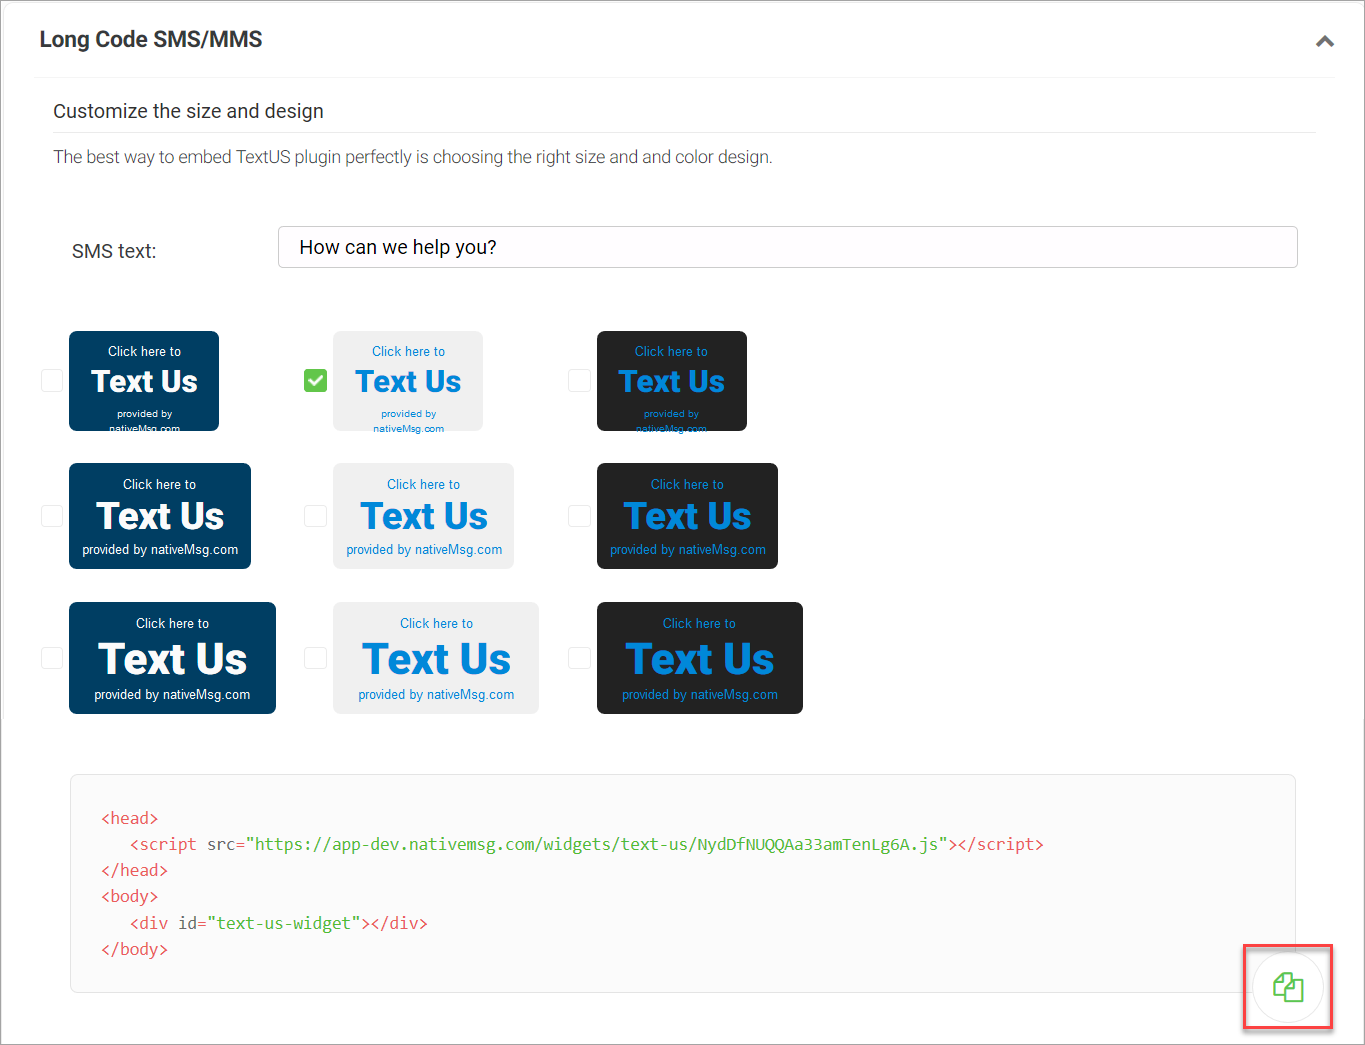This screenshot has height=1045, width=1365.
Task: Click the description about embedding TextUS plugin
Action: (413, 157)
